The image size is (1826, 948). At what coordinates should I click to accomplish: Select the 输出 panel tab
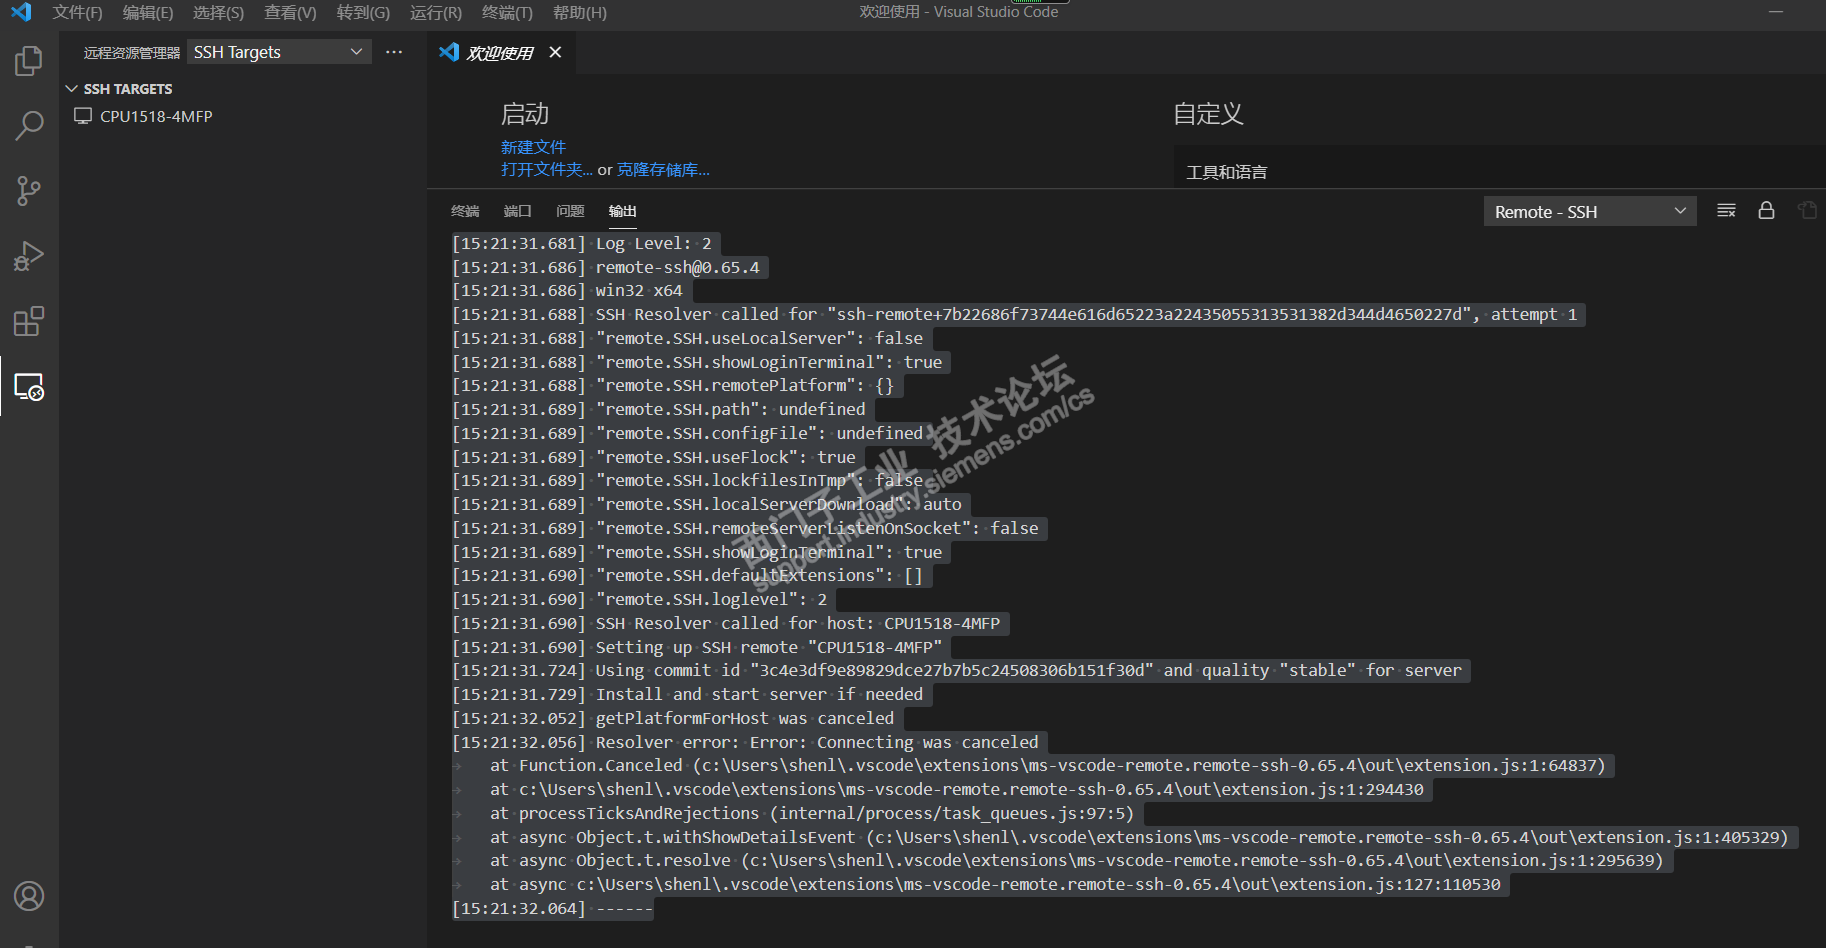(623, 211)
